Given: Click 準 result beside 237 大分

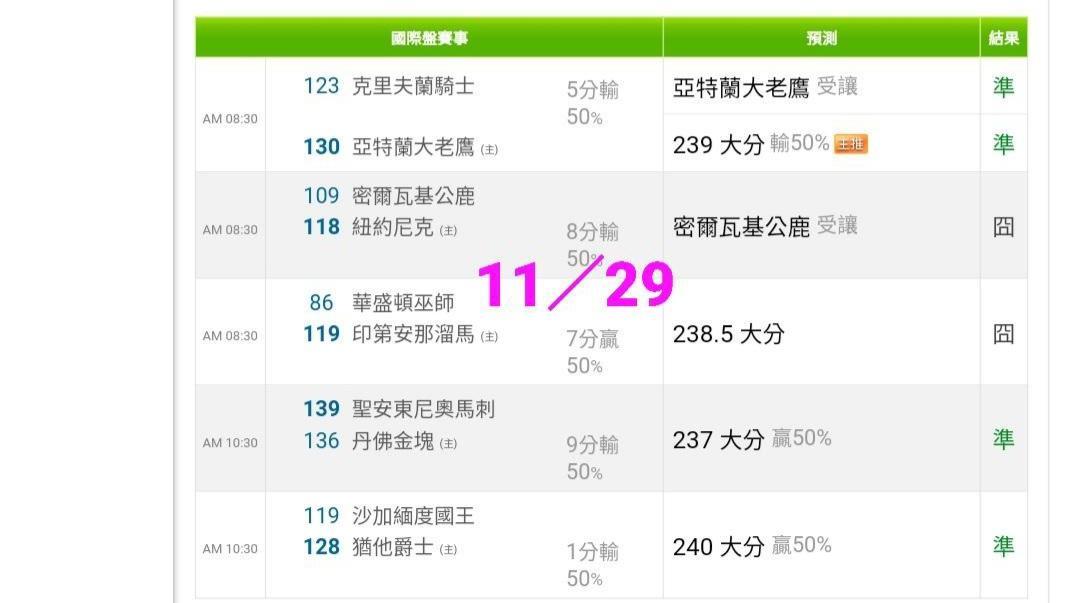Looking at the screenshot, I should click(x=1003, y=439).
